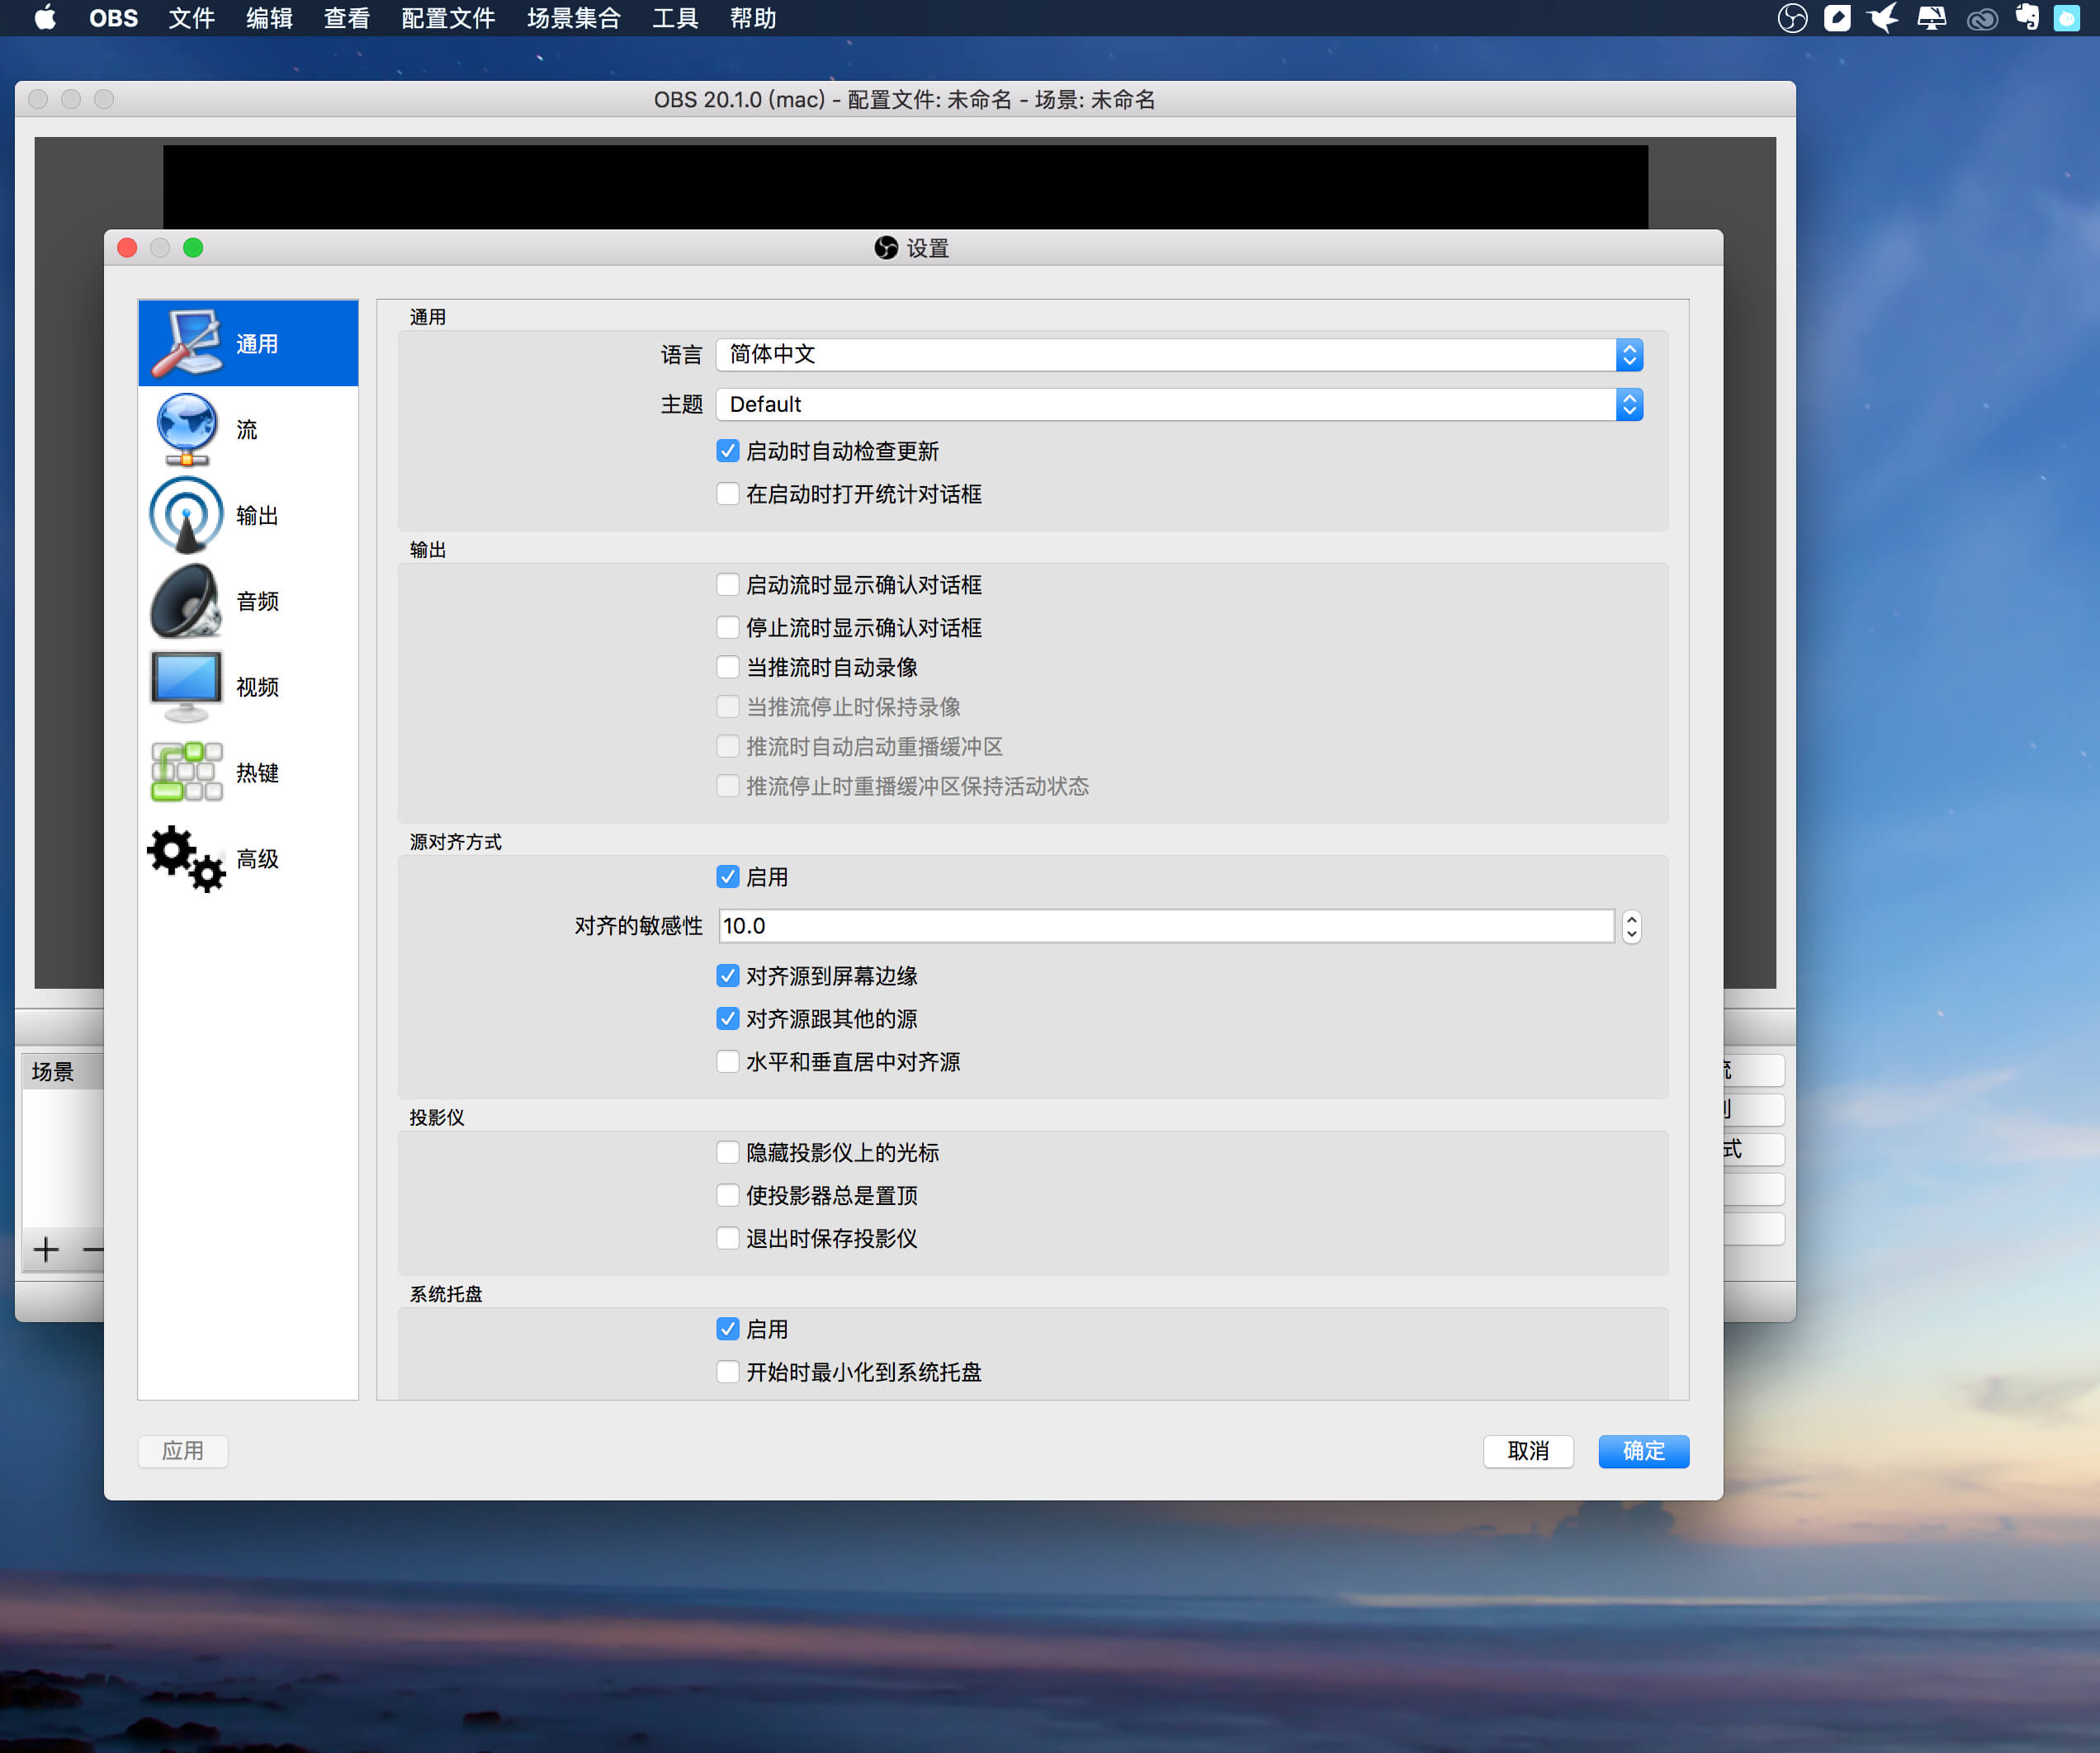Open the 音频 audio speaker icon
Image resolution: width=2100 pixels, height=1753 pixels.
pos(187,601)
